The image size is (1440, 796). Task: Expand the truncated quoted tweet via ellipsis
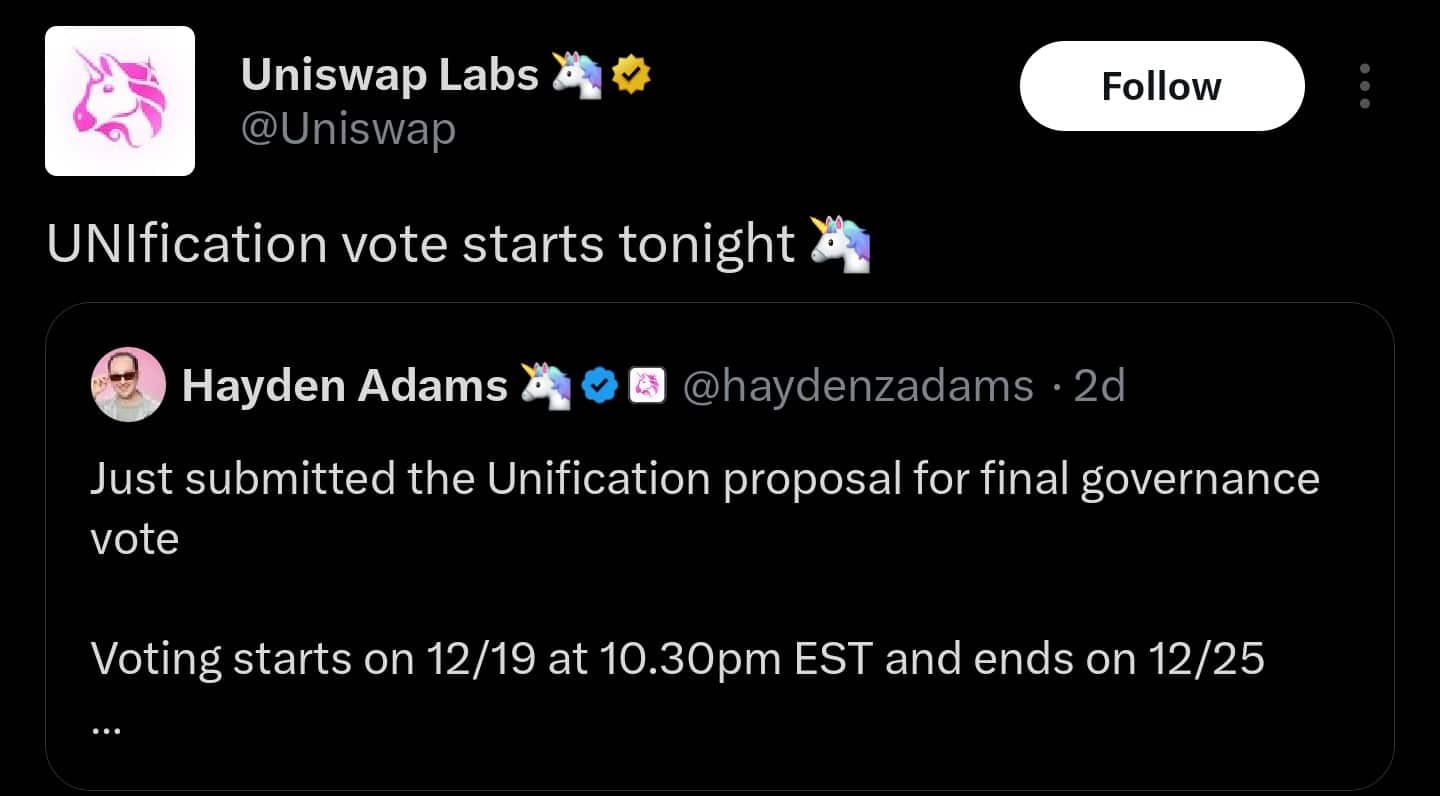[105, 729]
